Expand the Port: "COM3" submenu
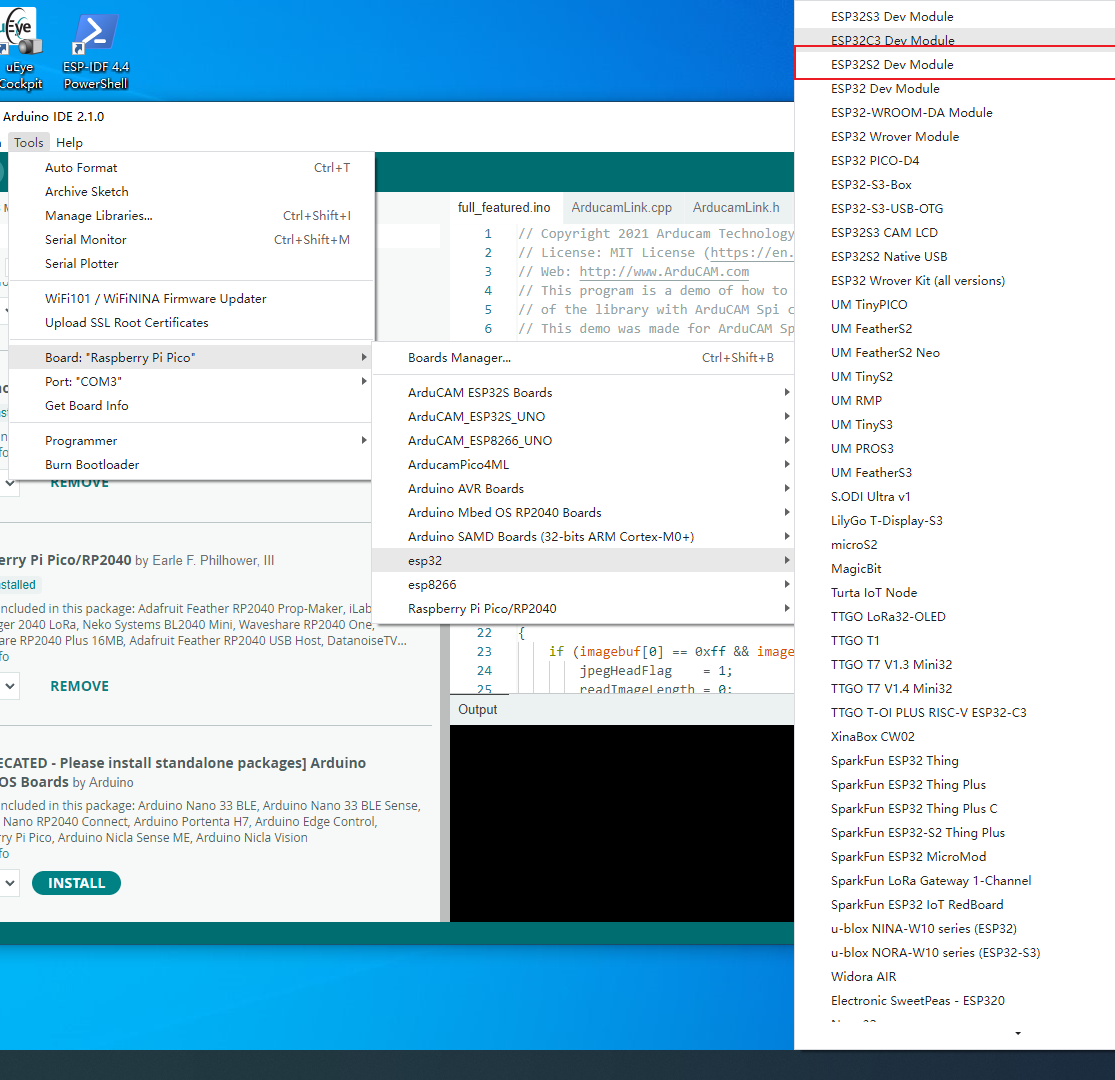This screenshot has height=1080, width=1115. click(x=191, y=382)
